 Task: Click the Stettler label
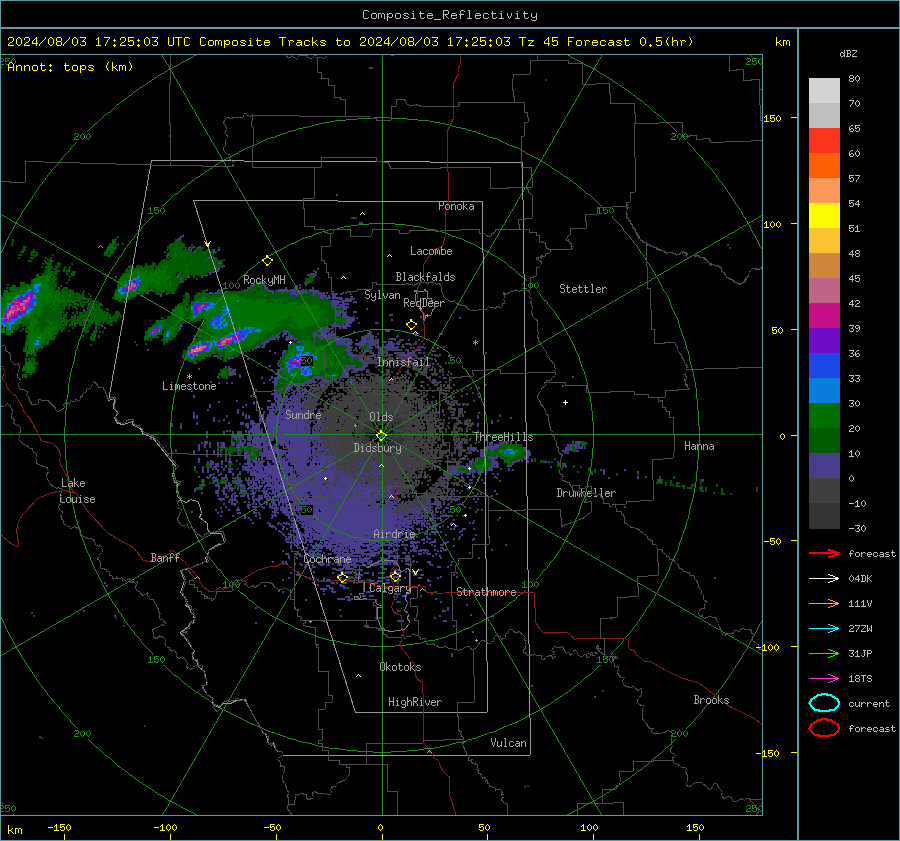[x=583, y=289]
